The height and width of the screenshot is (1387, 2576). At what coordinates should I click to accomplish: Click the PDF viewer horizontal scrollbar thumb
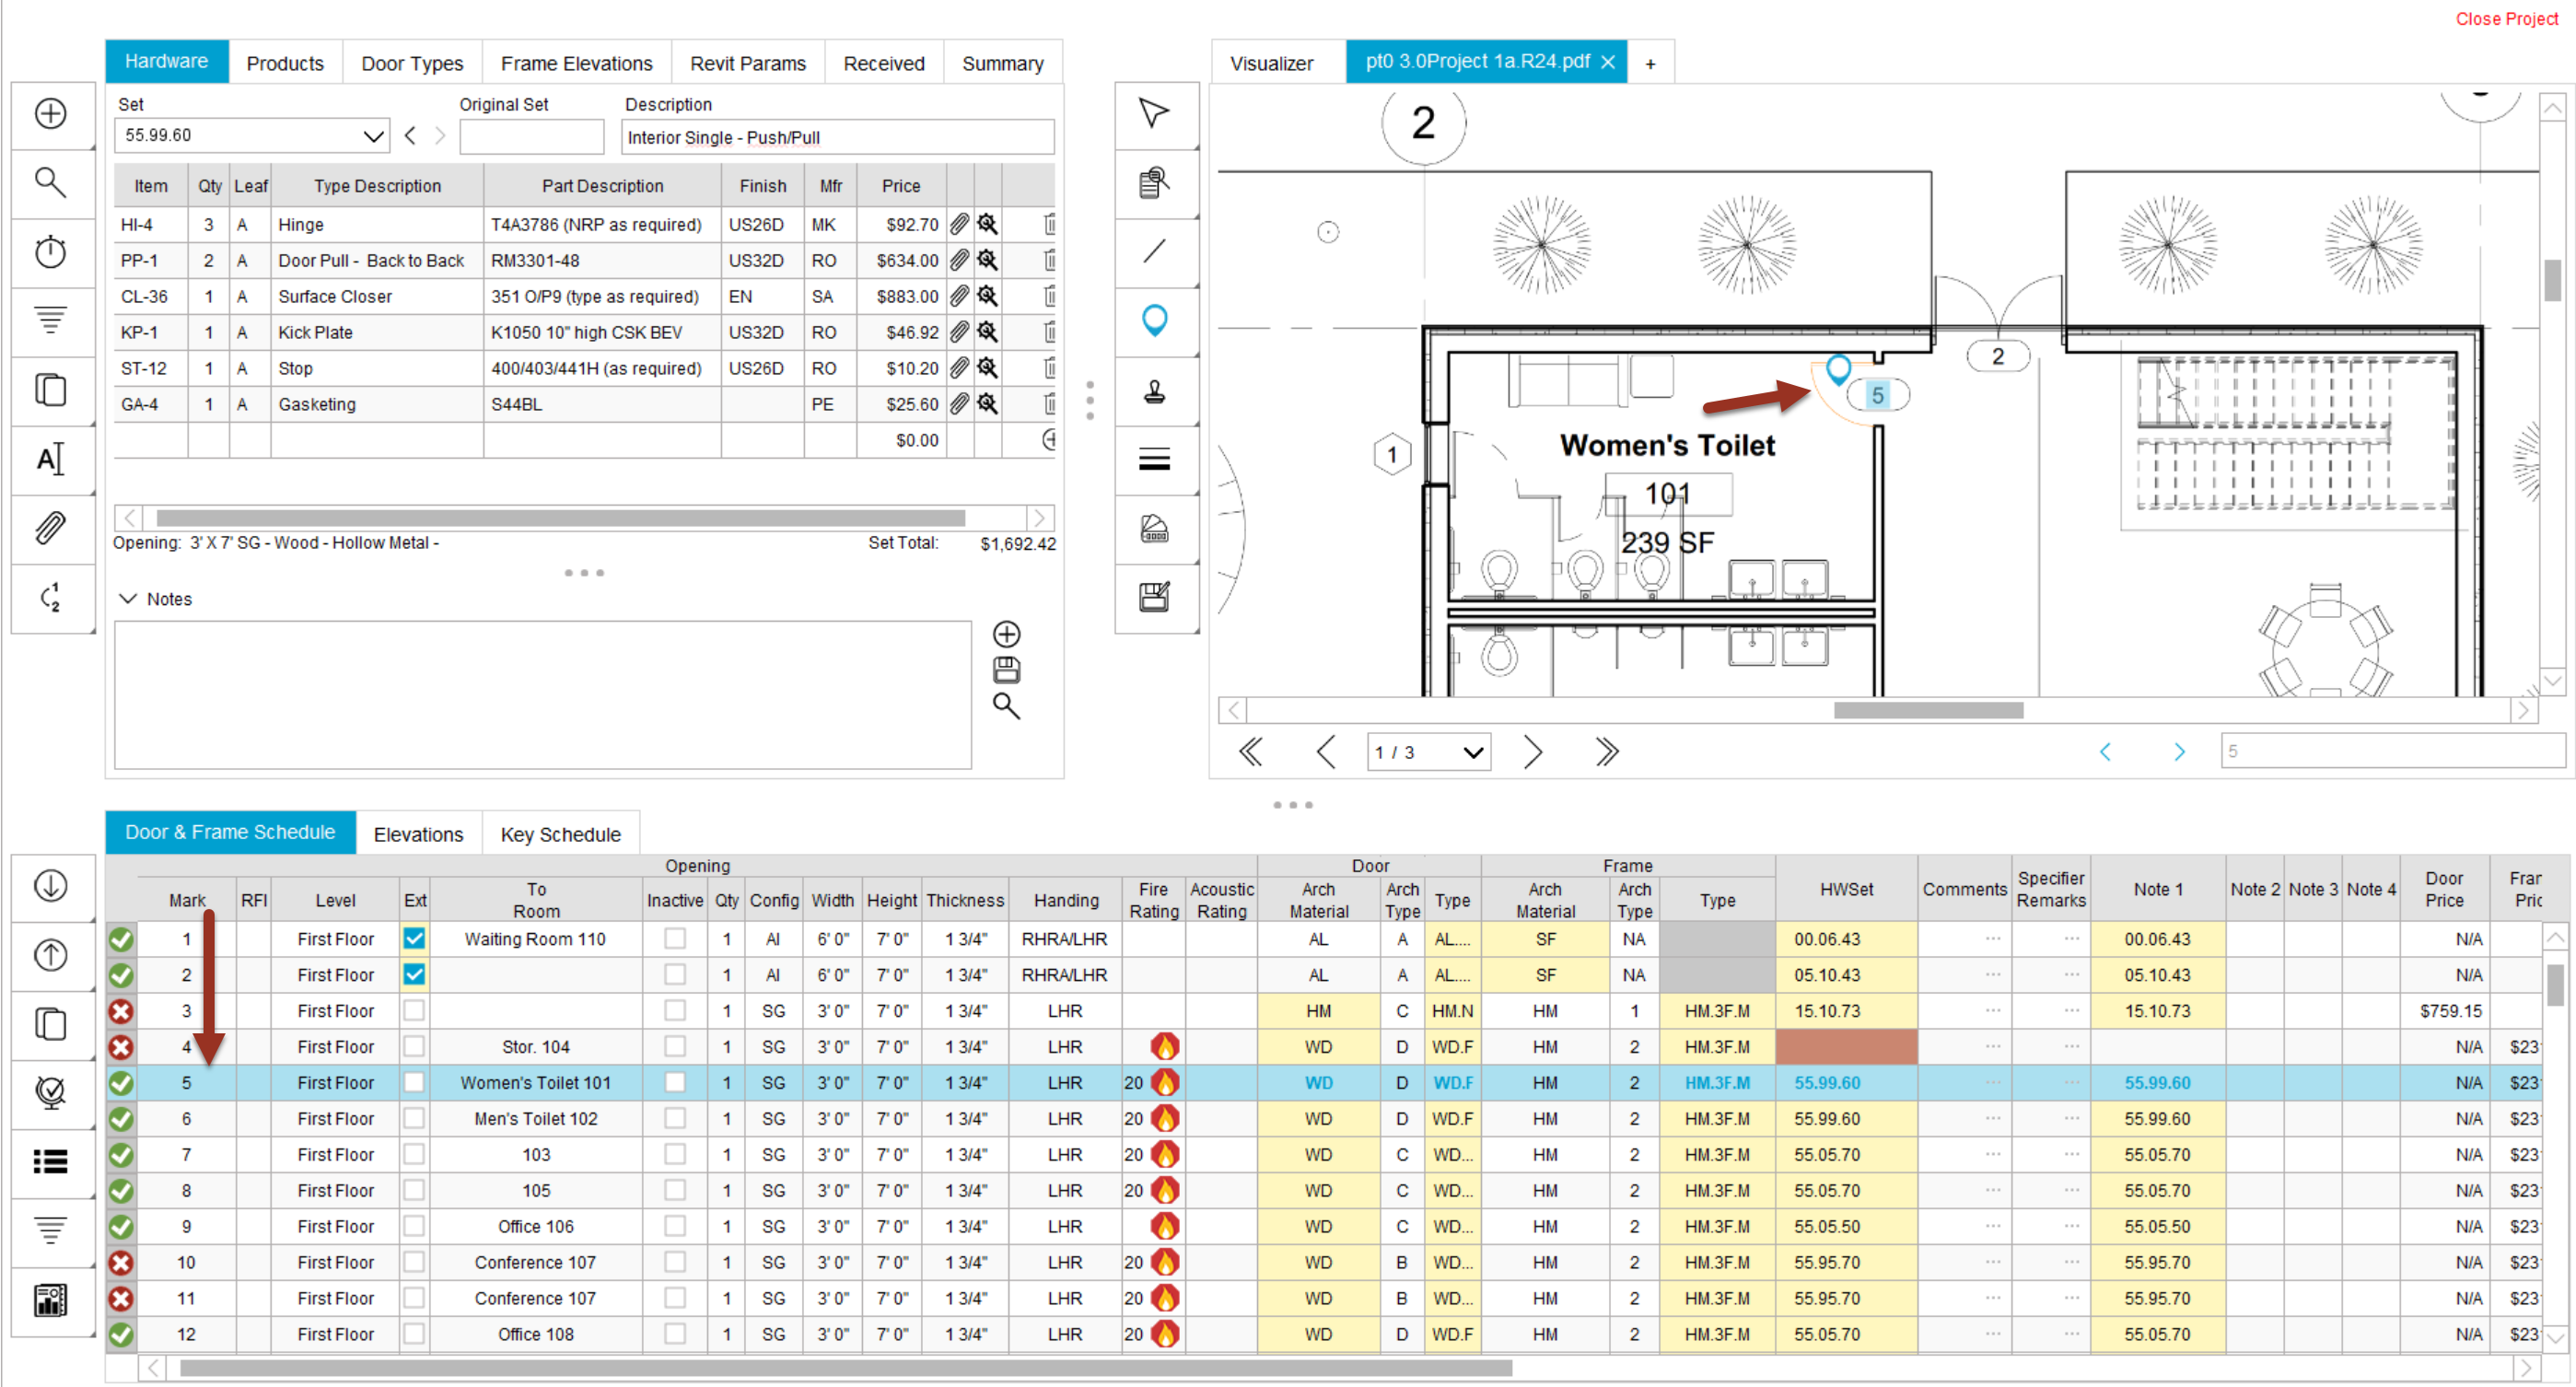[x=1927, y=710]
